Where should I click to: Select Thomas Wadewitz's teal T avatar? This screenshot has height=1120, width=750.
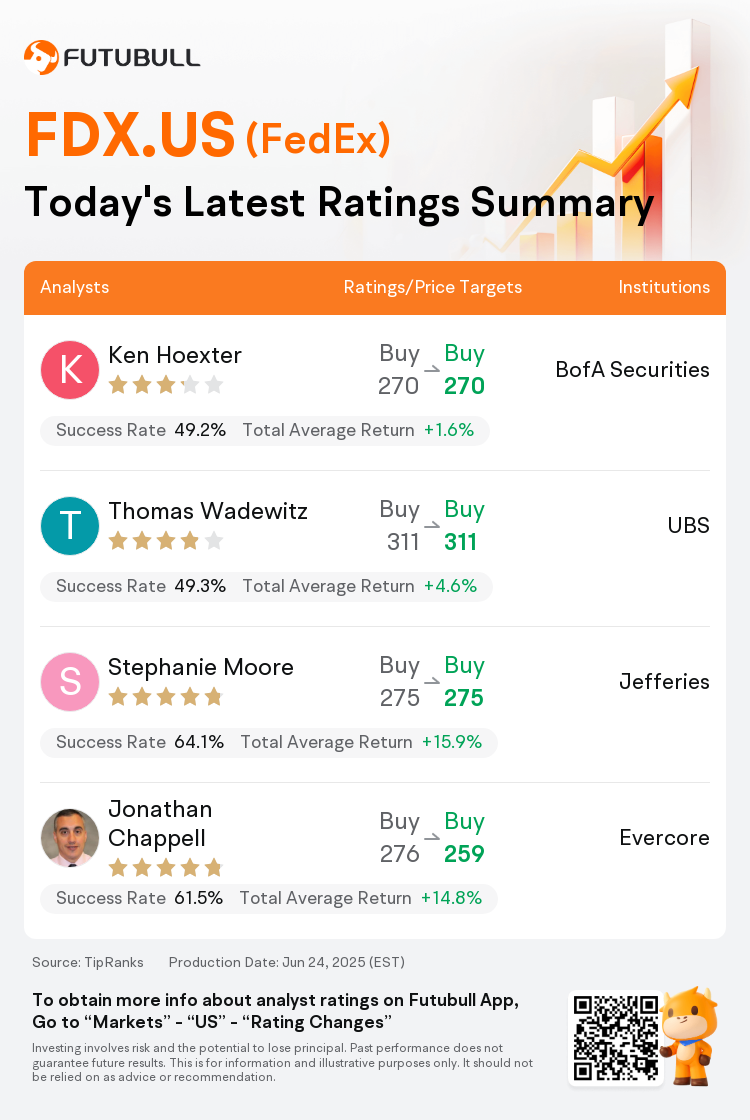pyautogui.click(x=70, y=526)
